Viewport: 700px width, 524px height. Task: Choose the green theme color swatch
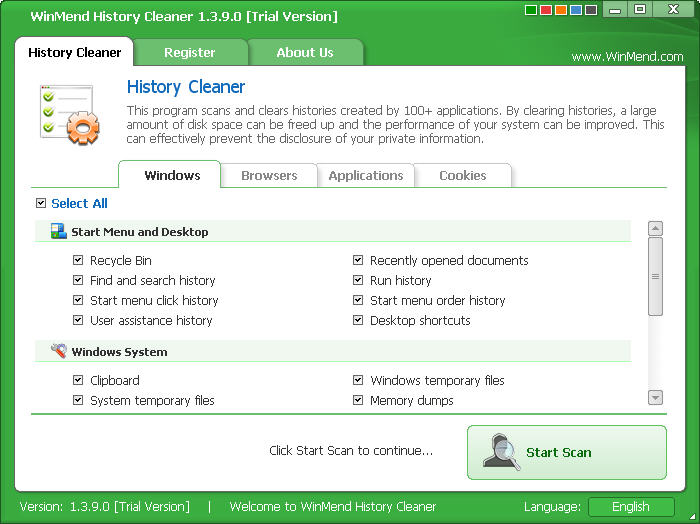pos(531,10)
